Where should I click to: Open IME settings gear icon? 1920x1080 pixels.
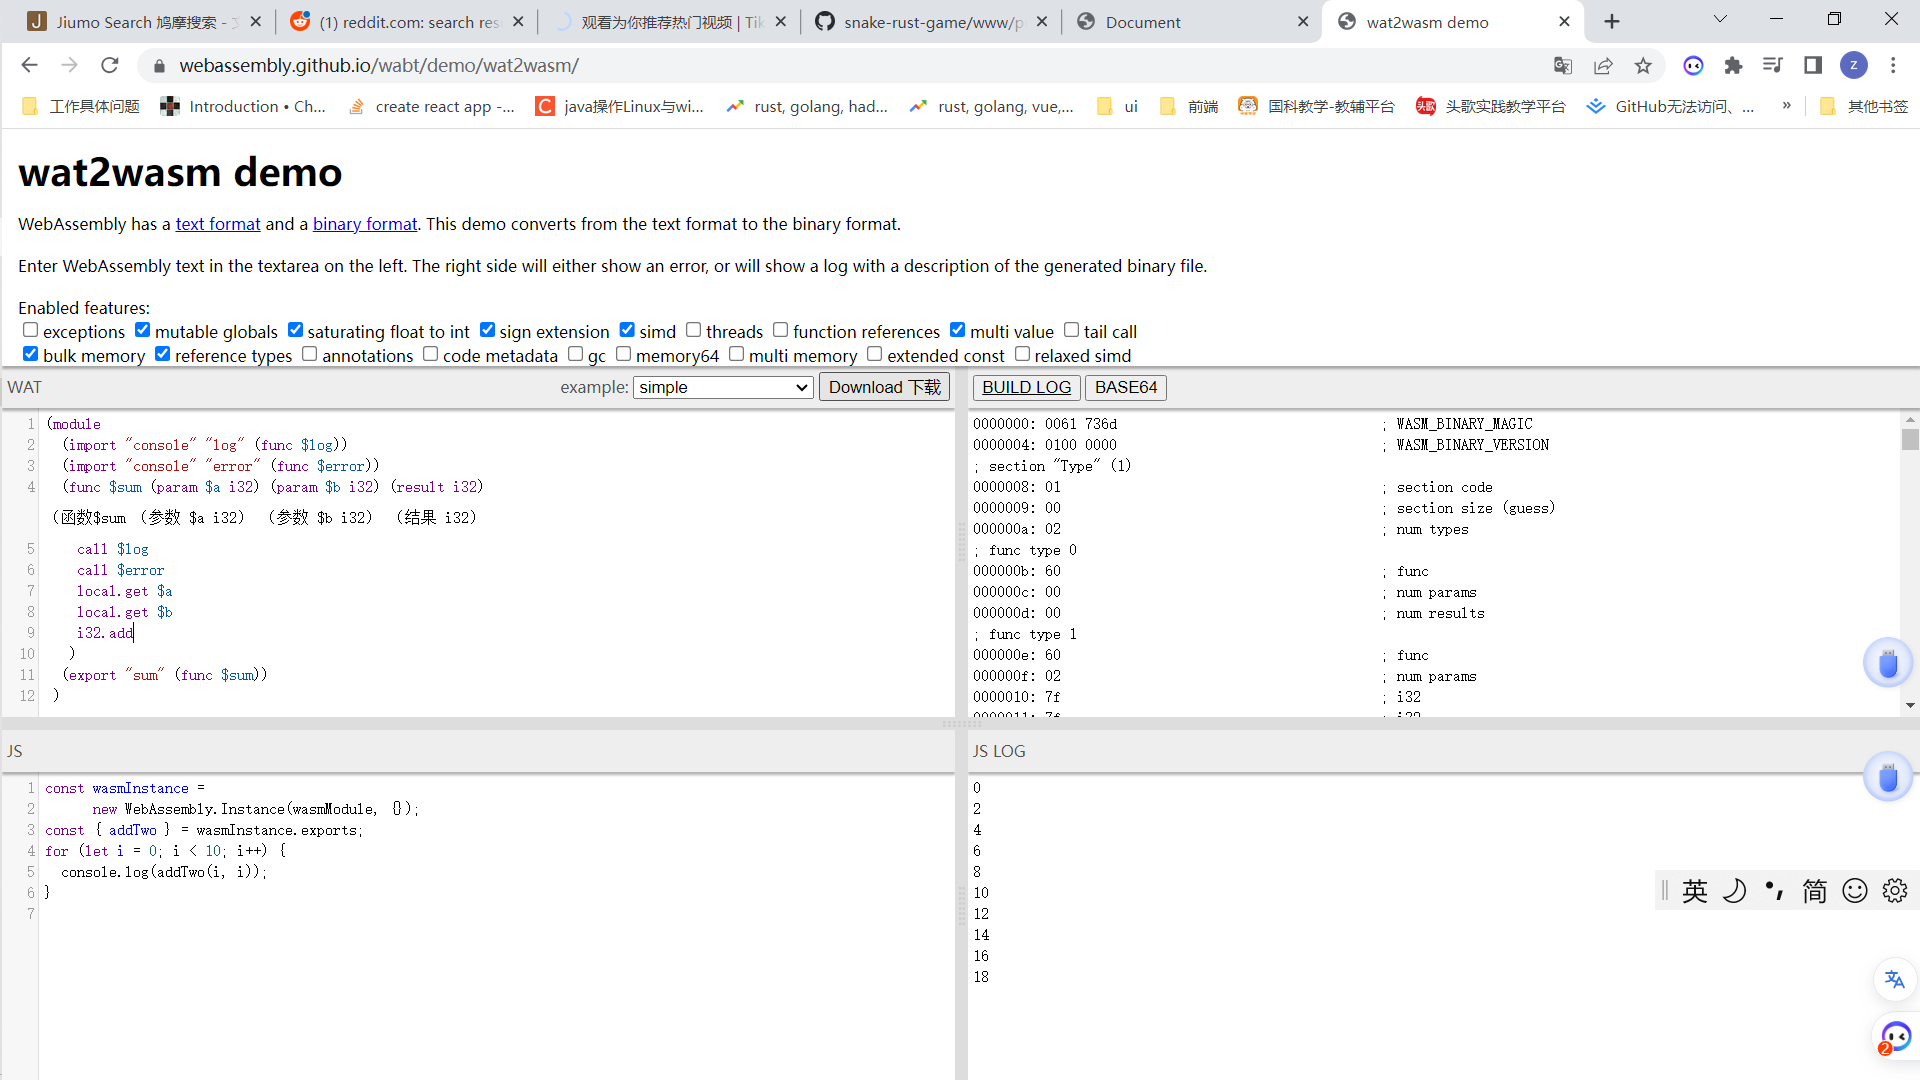coord(1894,890)
